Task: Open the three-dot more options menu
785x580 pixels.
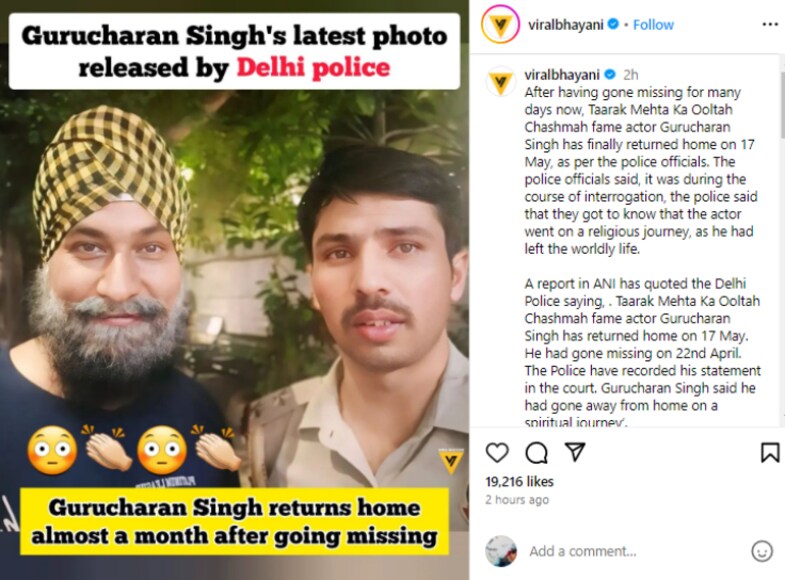Action: coord(769,25)
